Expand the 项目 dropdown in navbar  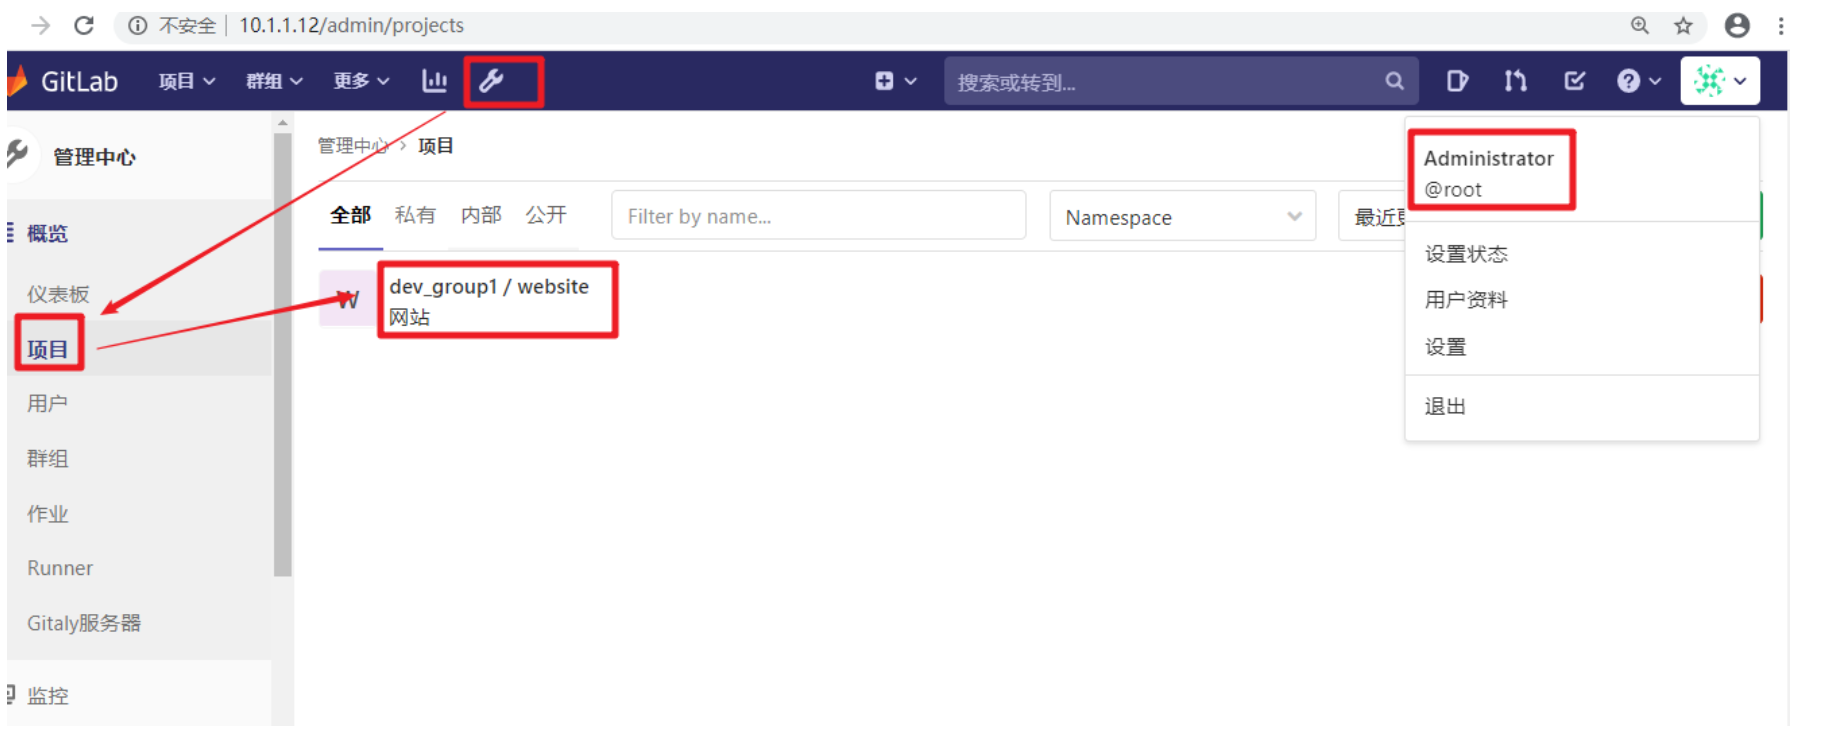tap(187, 81)
